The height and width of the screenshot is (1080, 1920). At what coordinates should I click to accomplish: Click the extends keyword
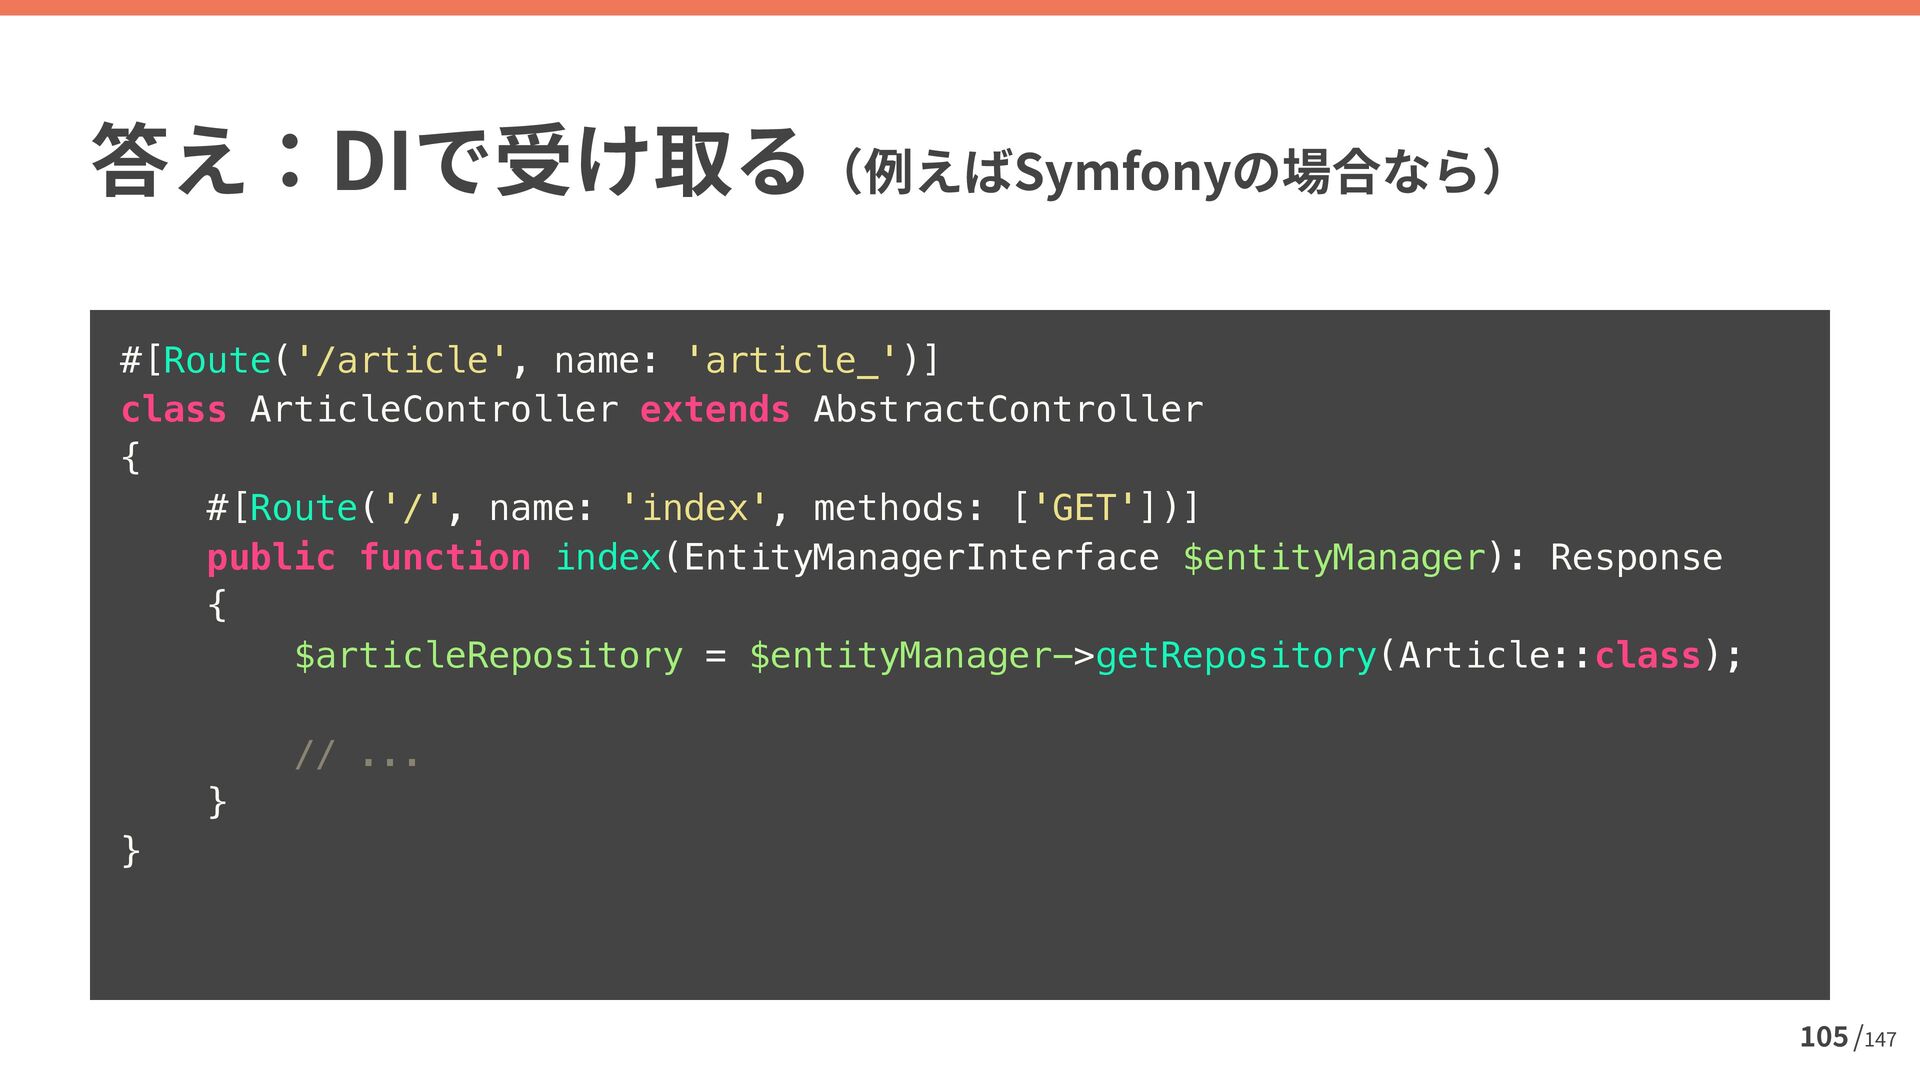714,409
